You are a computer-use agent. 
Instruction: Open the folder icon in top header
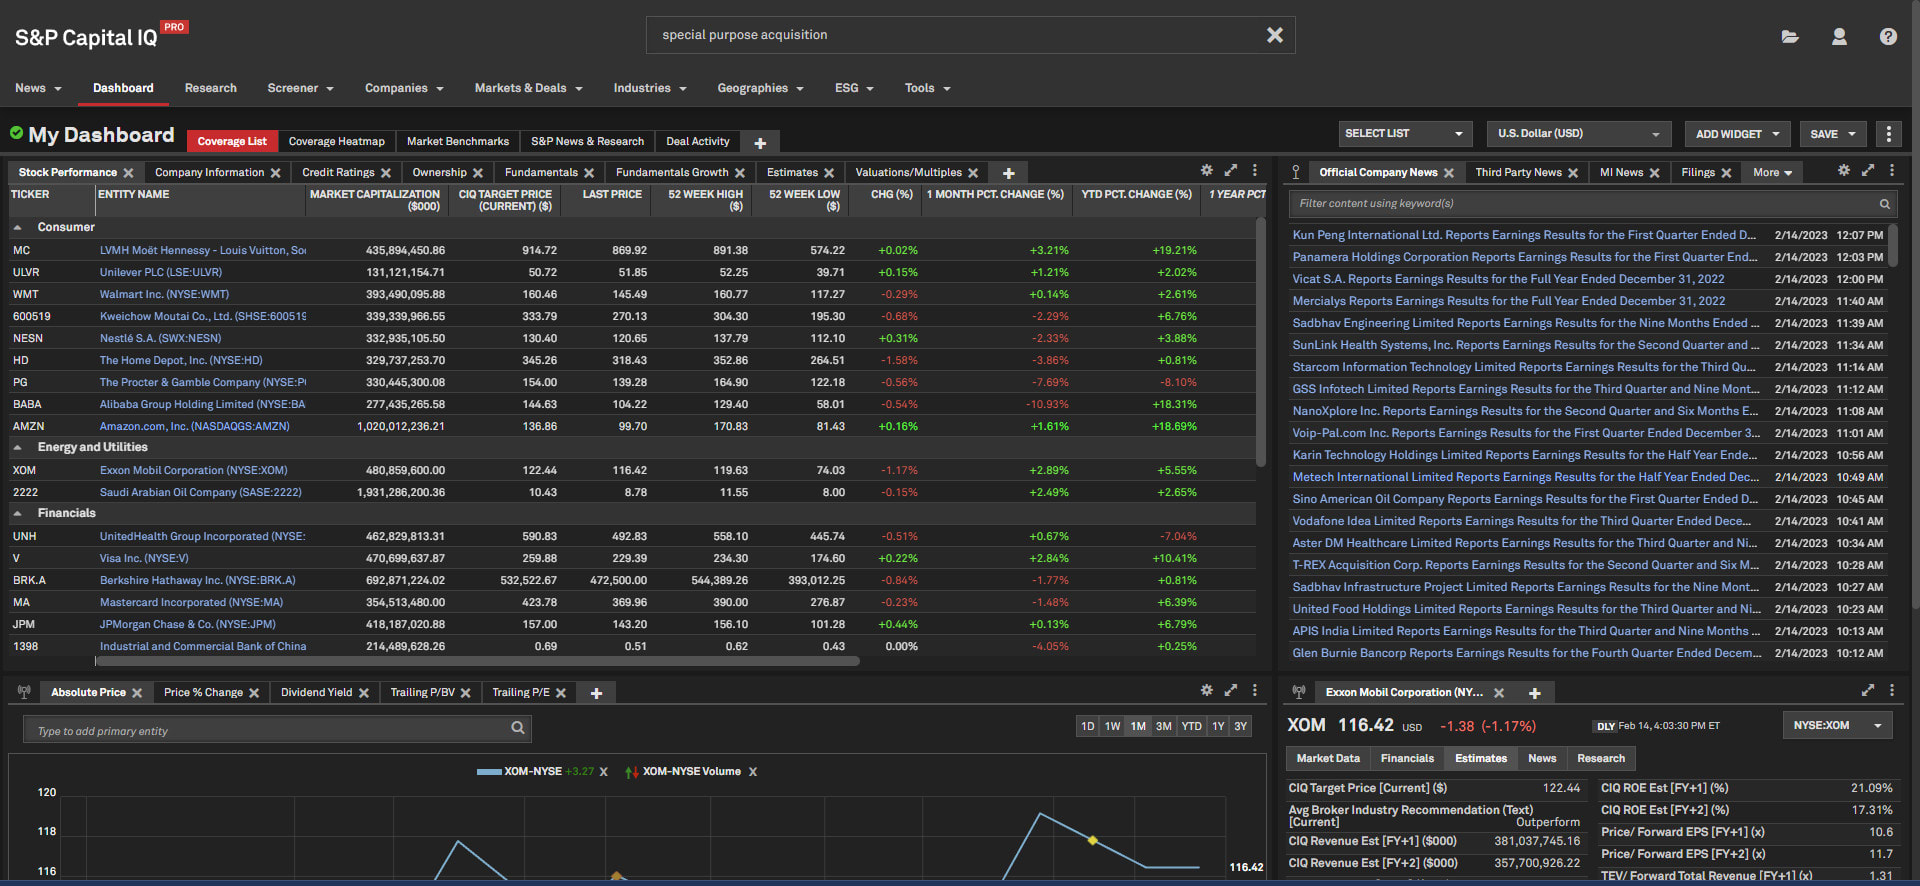click(1790, 37)
